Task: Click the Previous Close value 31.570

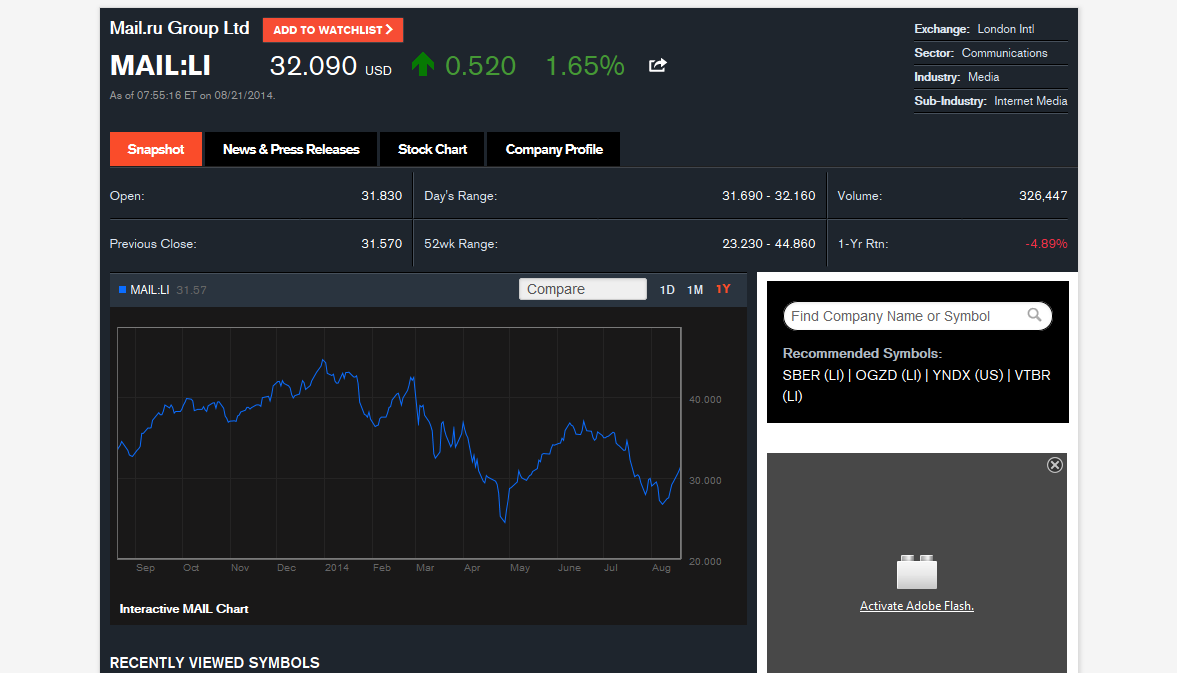Action: pos(382,244)
